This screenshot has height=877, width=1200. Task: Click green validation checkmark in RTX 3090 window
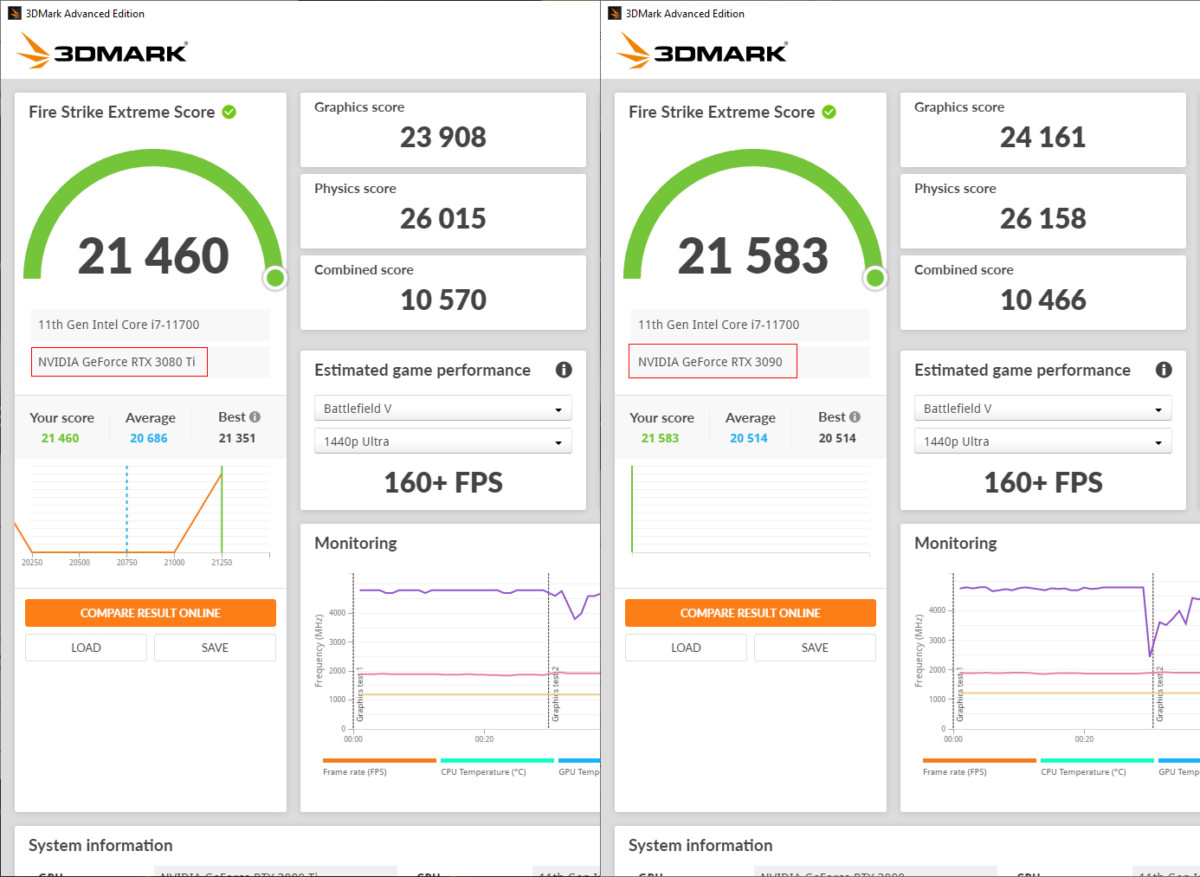829,112
